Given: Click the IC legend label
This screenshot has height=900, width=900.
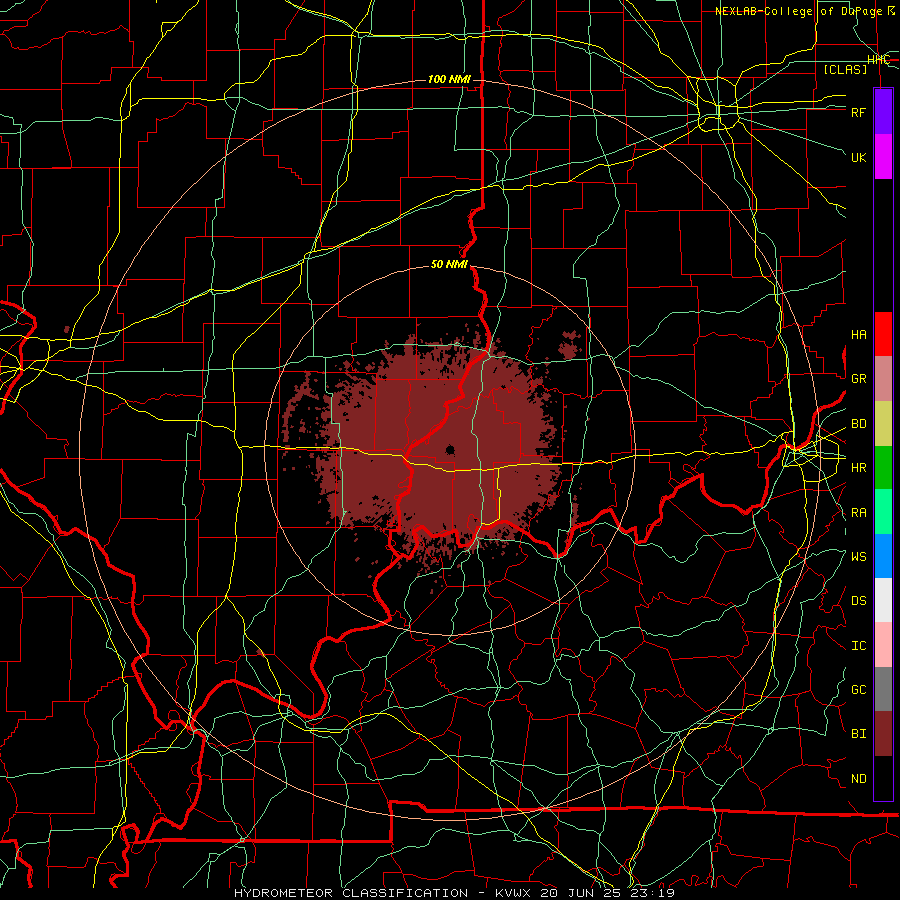Looking at the screenshot, I should pyautogui.click(x=858, y=646).
